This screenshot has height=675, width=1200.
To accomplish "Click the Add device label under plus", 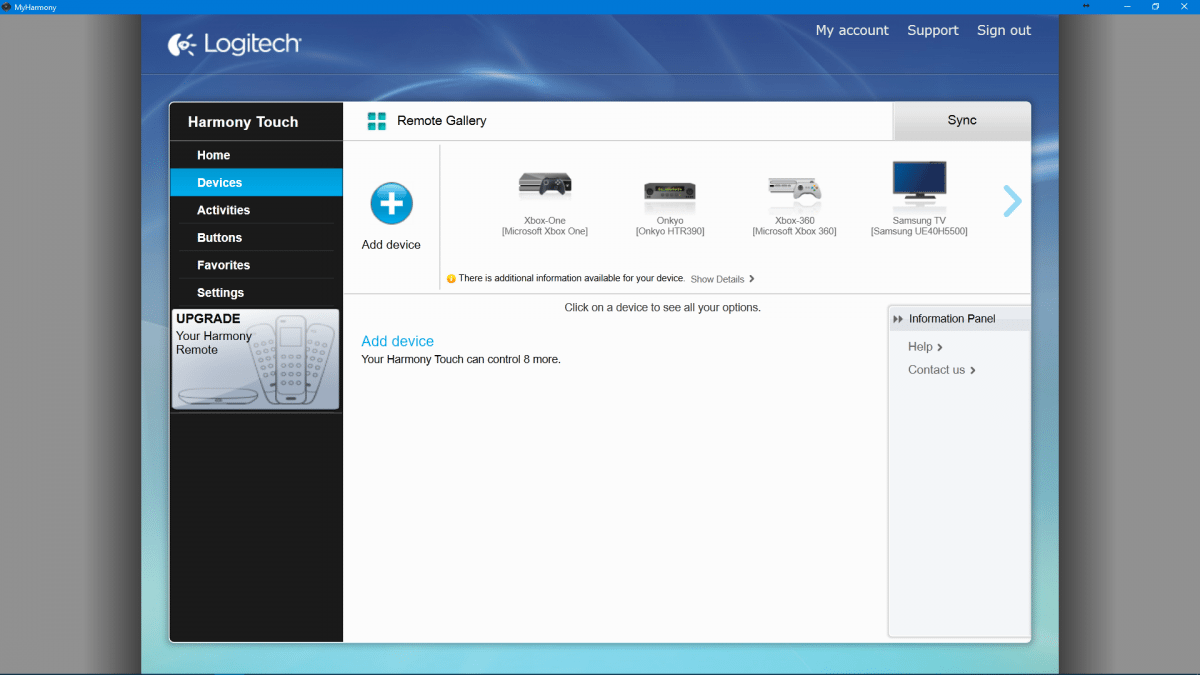I will click(x=391, y=245).
